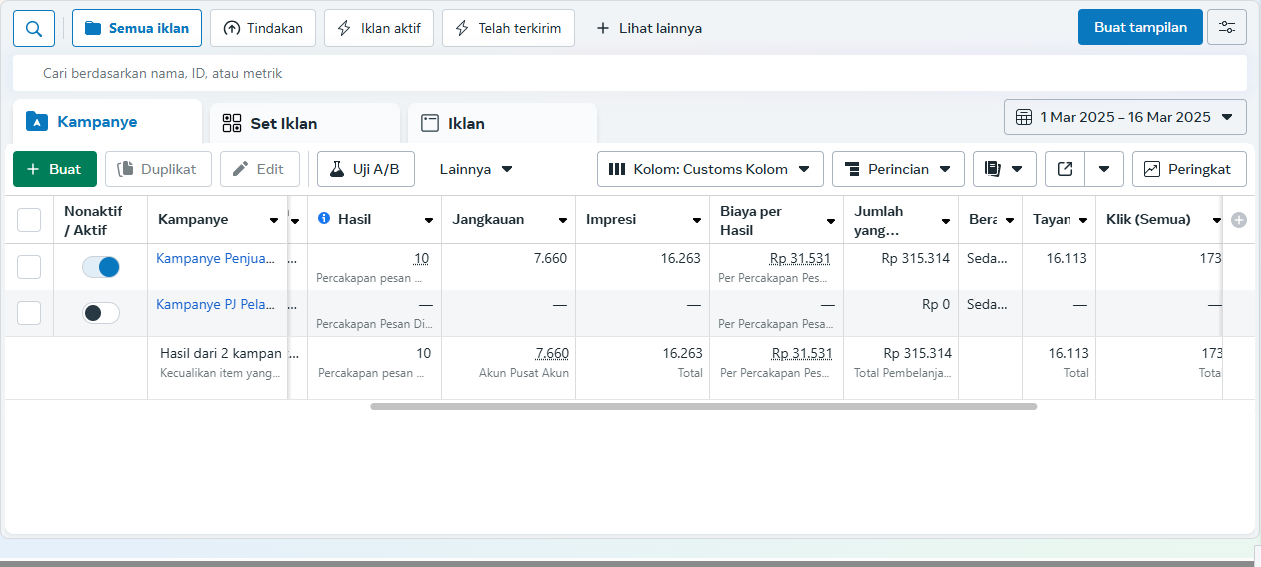The width and height of the screenshot is (1261, 567).
Task: Click the horizontal table scrollbar
Action: (703, 407)
